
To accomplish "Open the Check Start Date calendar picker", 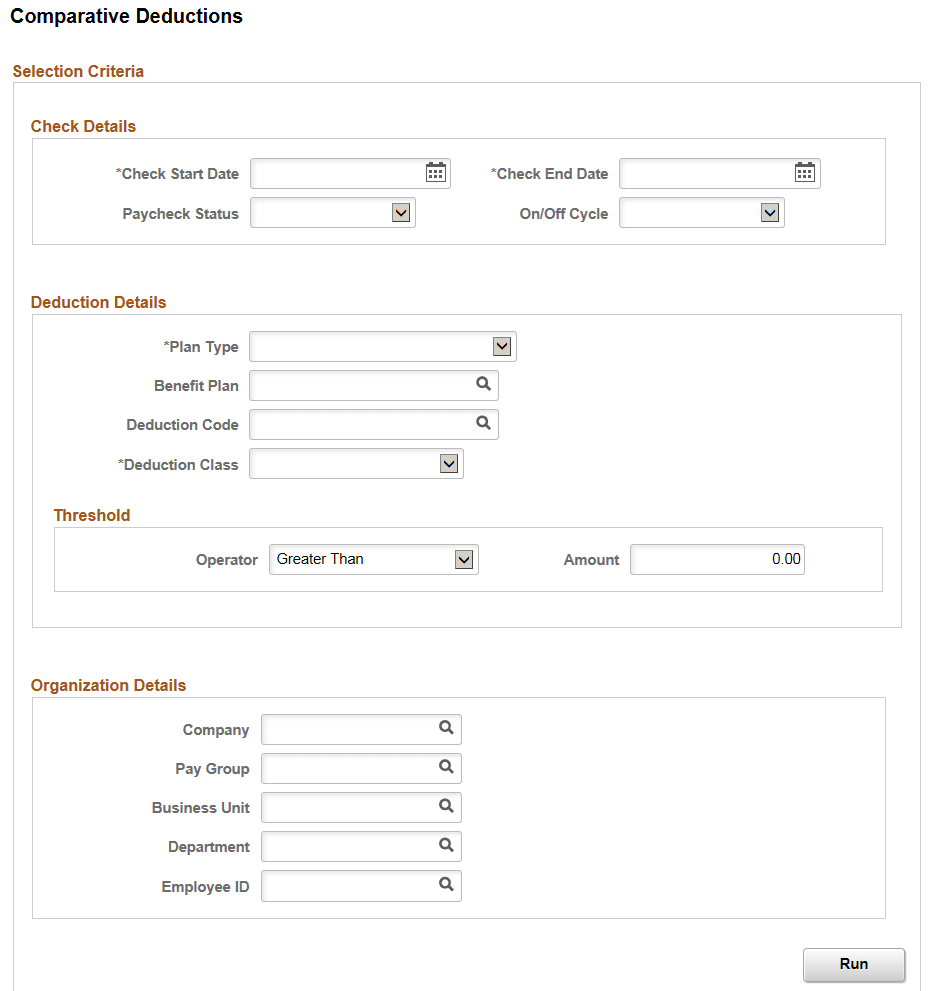I will (x=435, y=172).
